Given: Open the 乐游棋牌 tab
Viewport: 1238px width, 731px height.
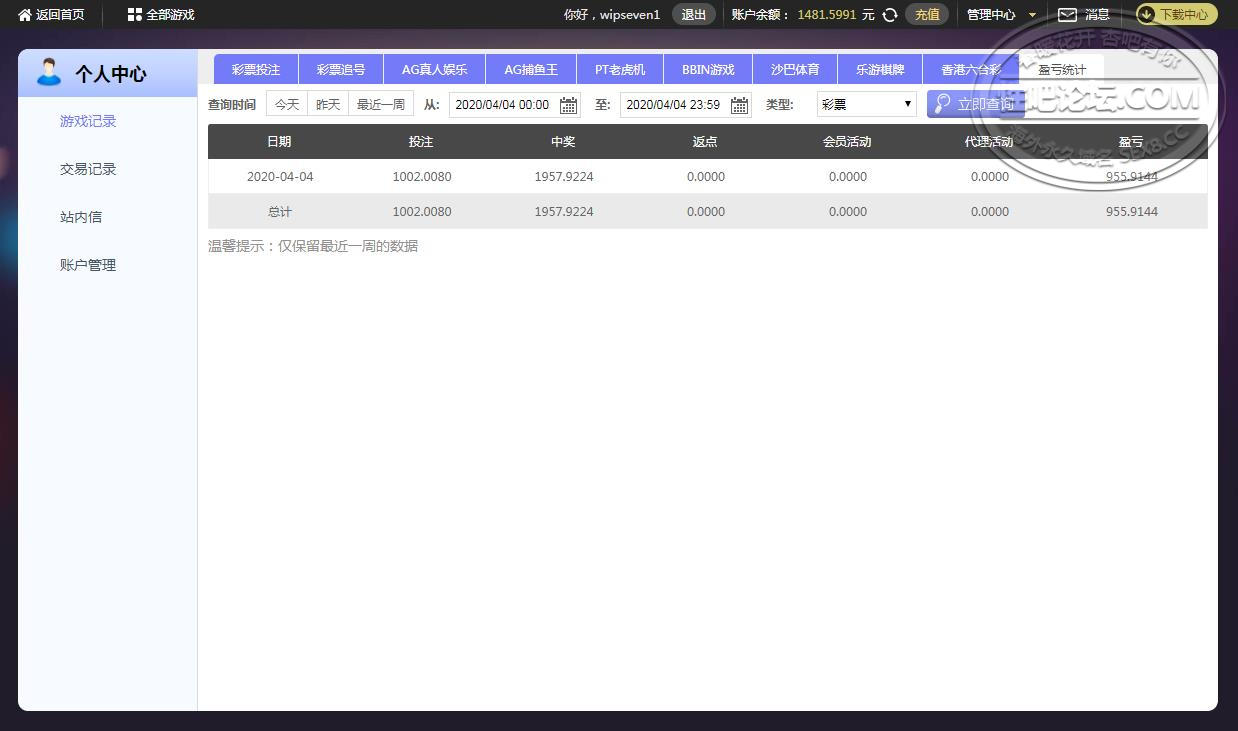Looking at the screenshot, I should pyautogui.click(x=880, y=70).
